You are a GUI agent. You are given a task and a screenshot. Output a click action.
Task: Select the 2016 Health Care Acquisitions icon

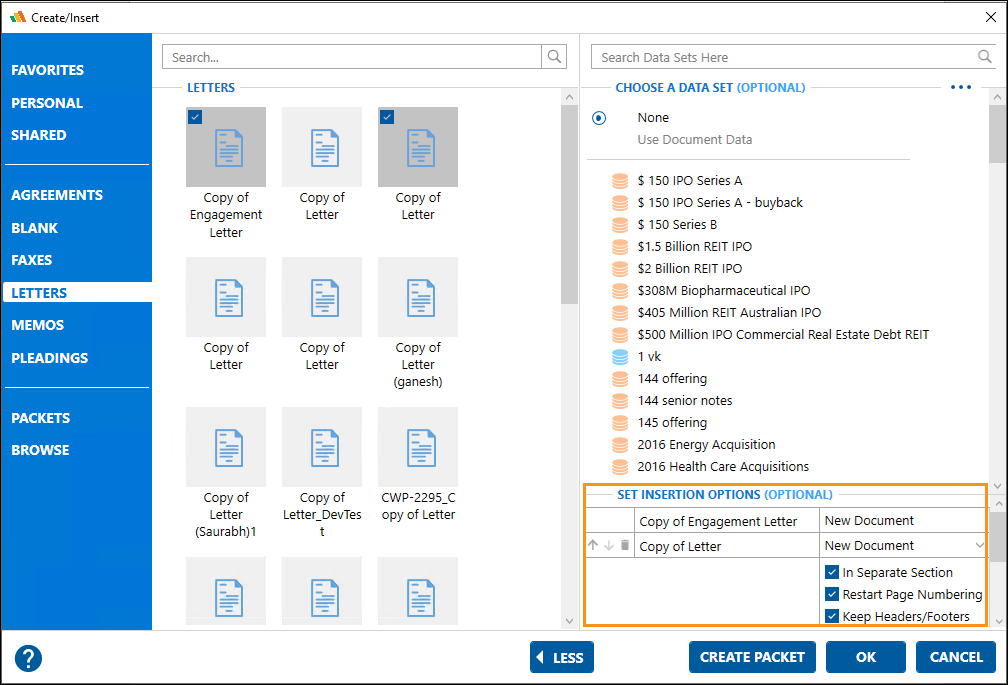coord(620,467)
